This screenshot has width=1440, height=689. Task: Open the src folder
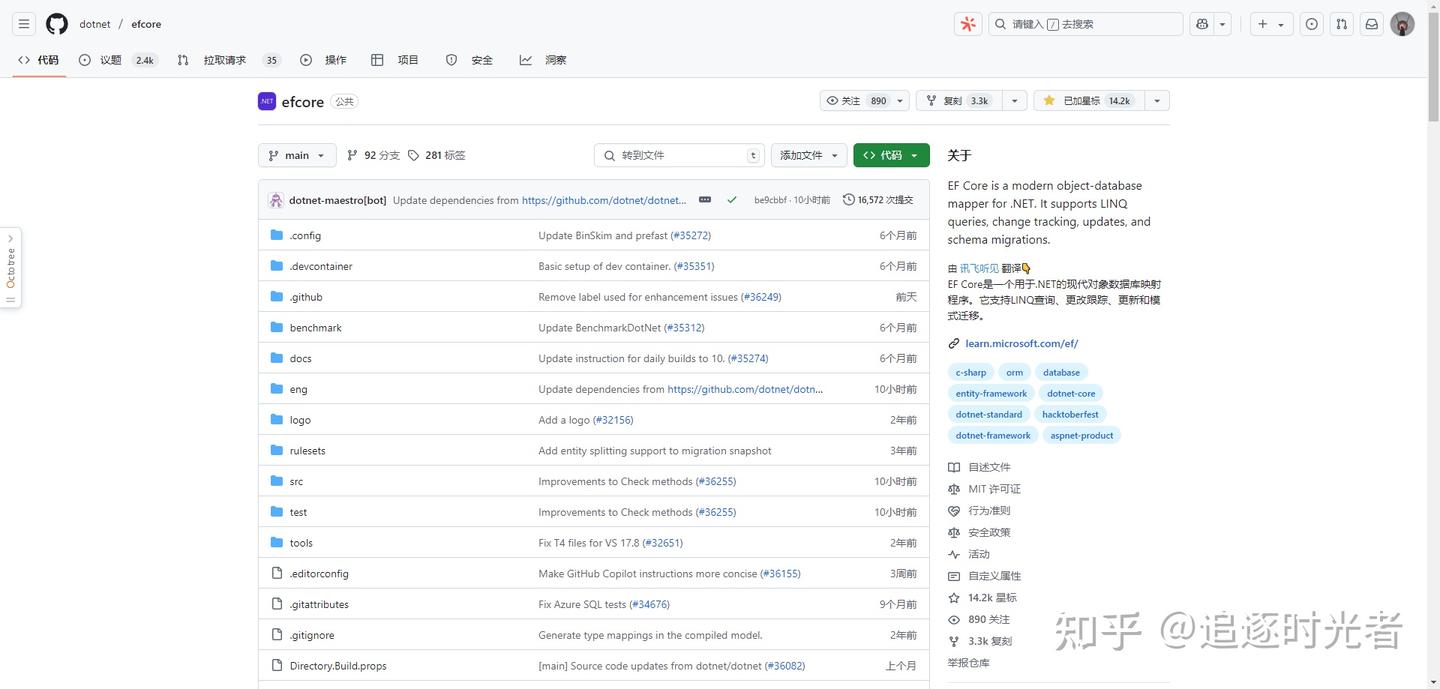click(x=296, y=481)
